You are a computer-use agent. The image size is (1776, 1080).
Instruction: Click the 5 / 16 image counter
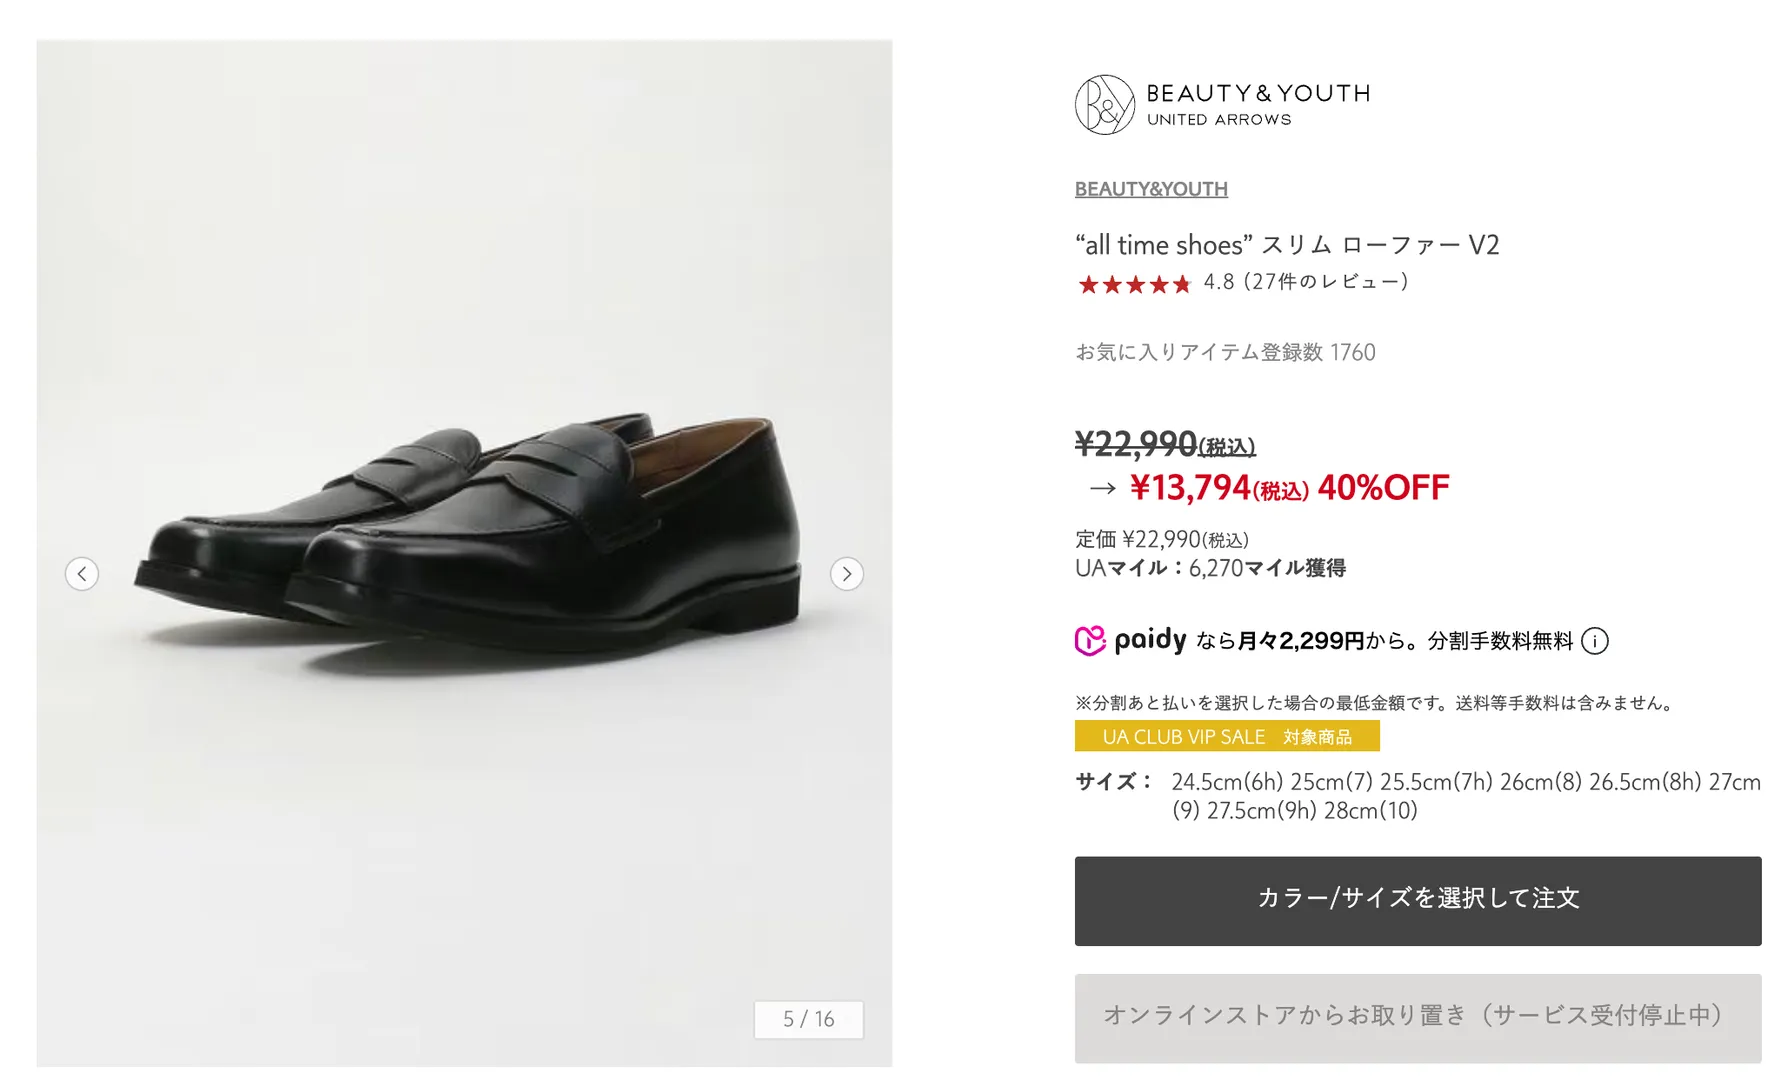808,1019
